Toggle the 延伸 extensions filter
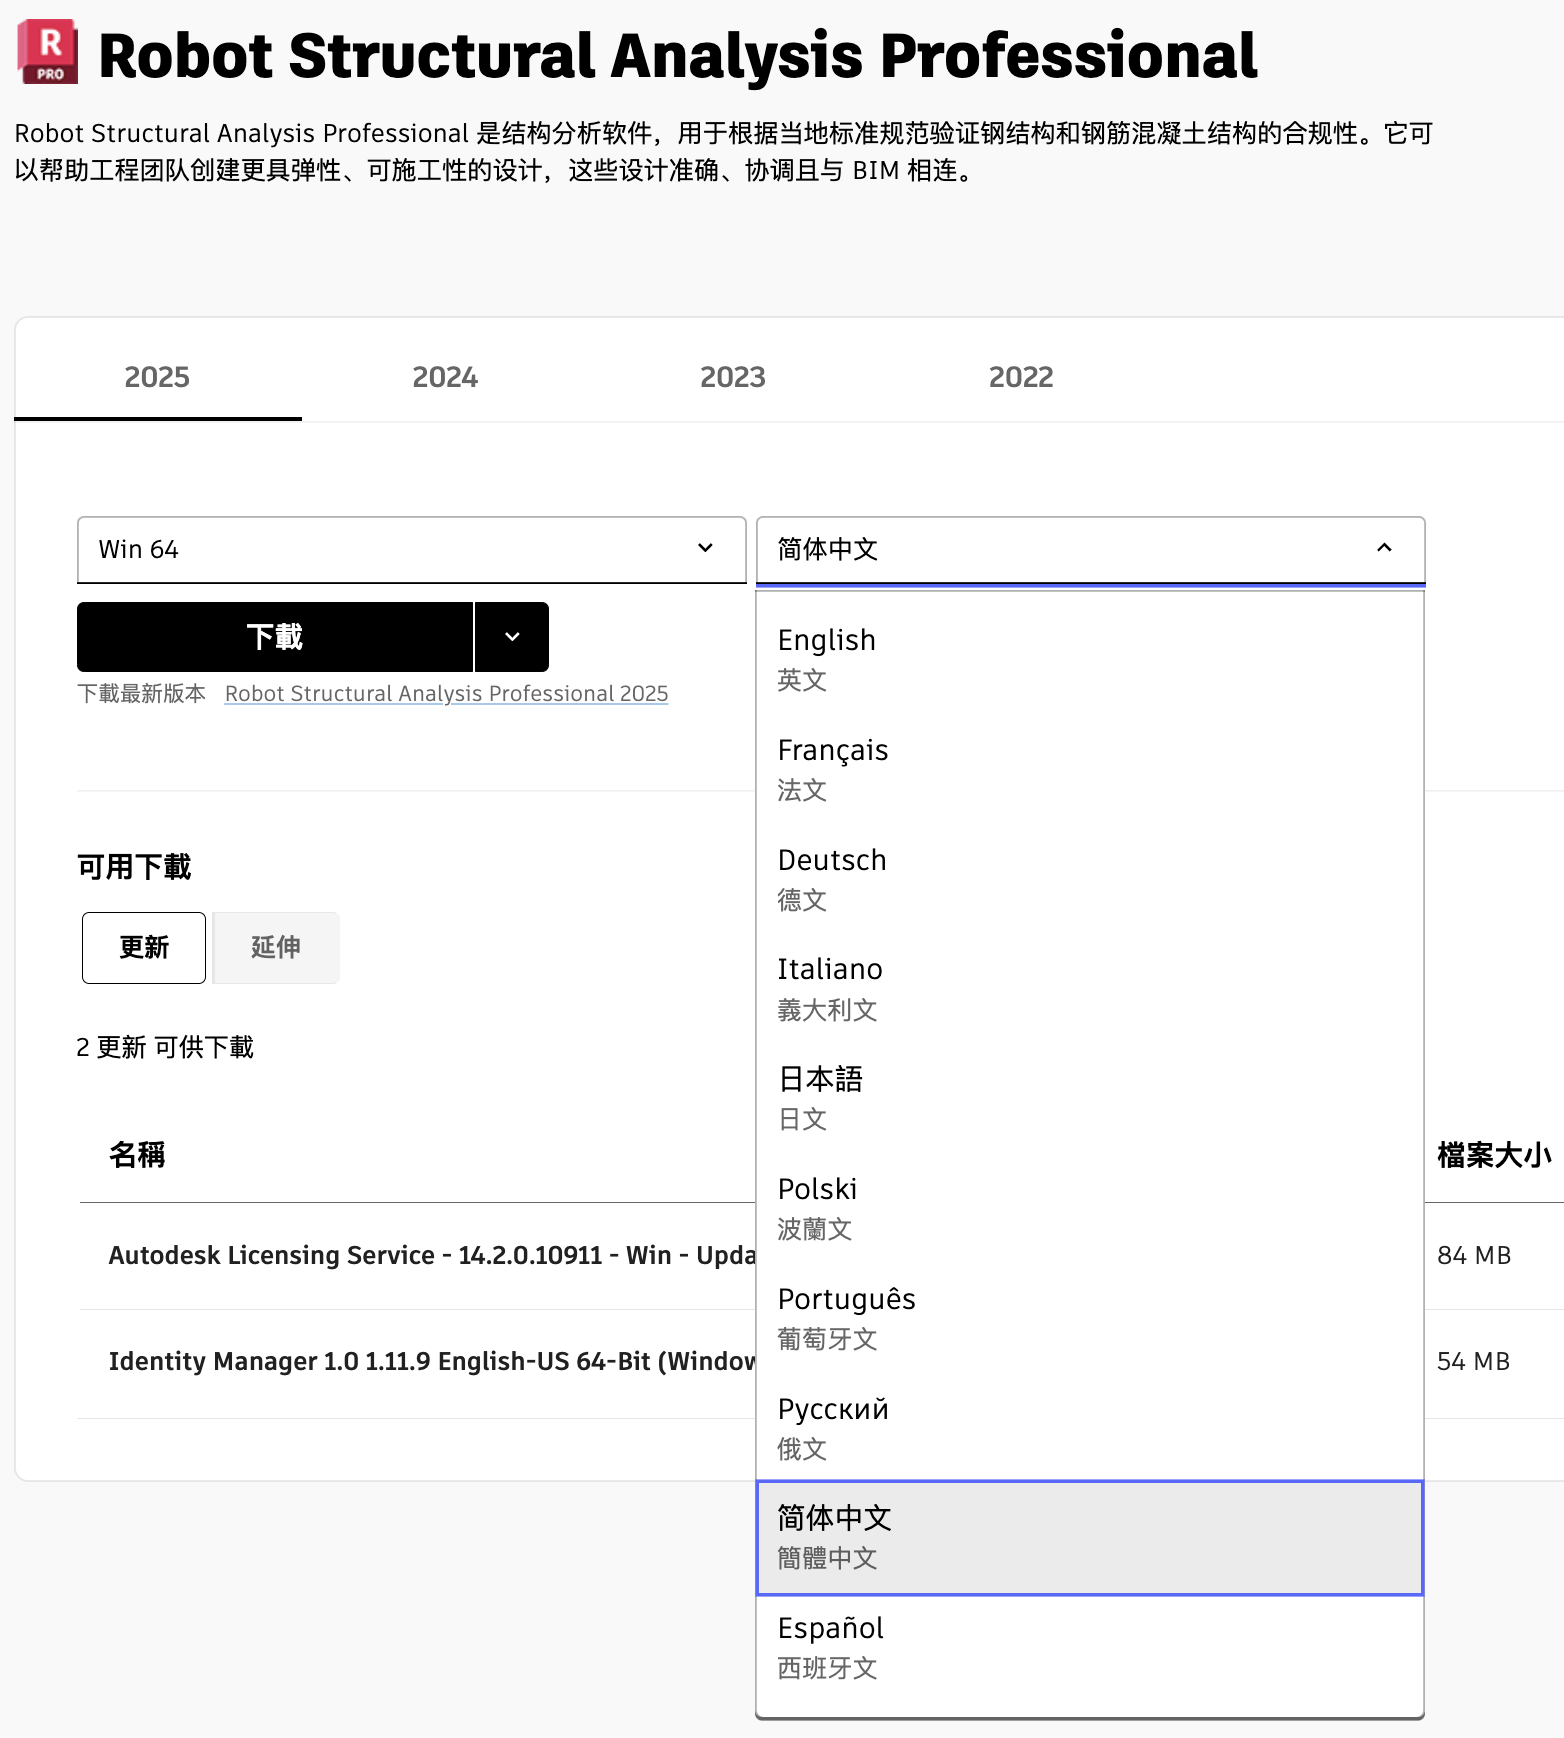 [276, 947]
